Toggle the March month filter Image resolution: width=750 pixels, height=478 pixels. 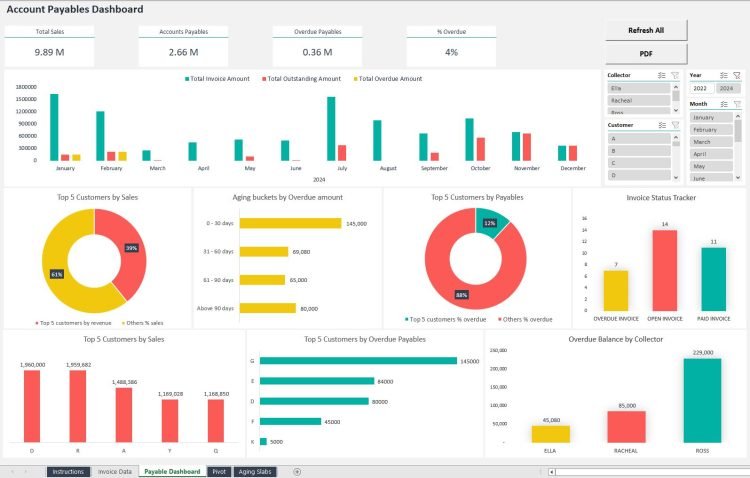point(712,142)
